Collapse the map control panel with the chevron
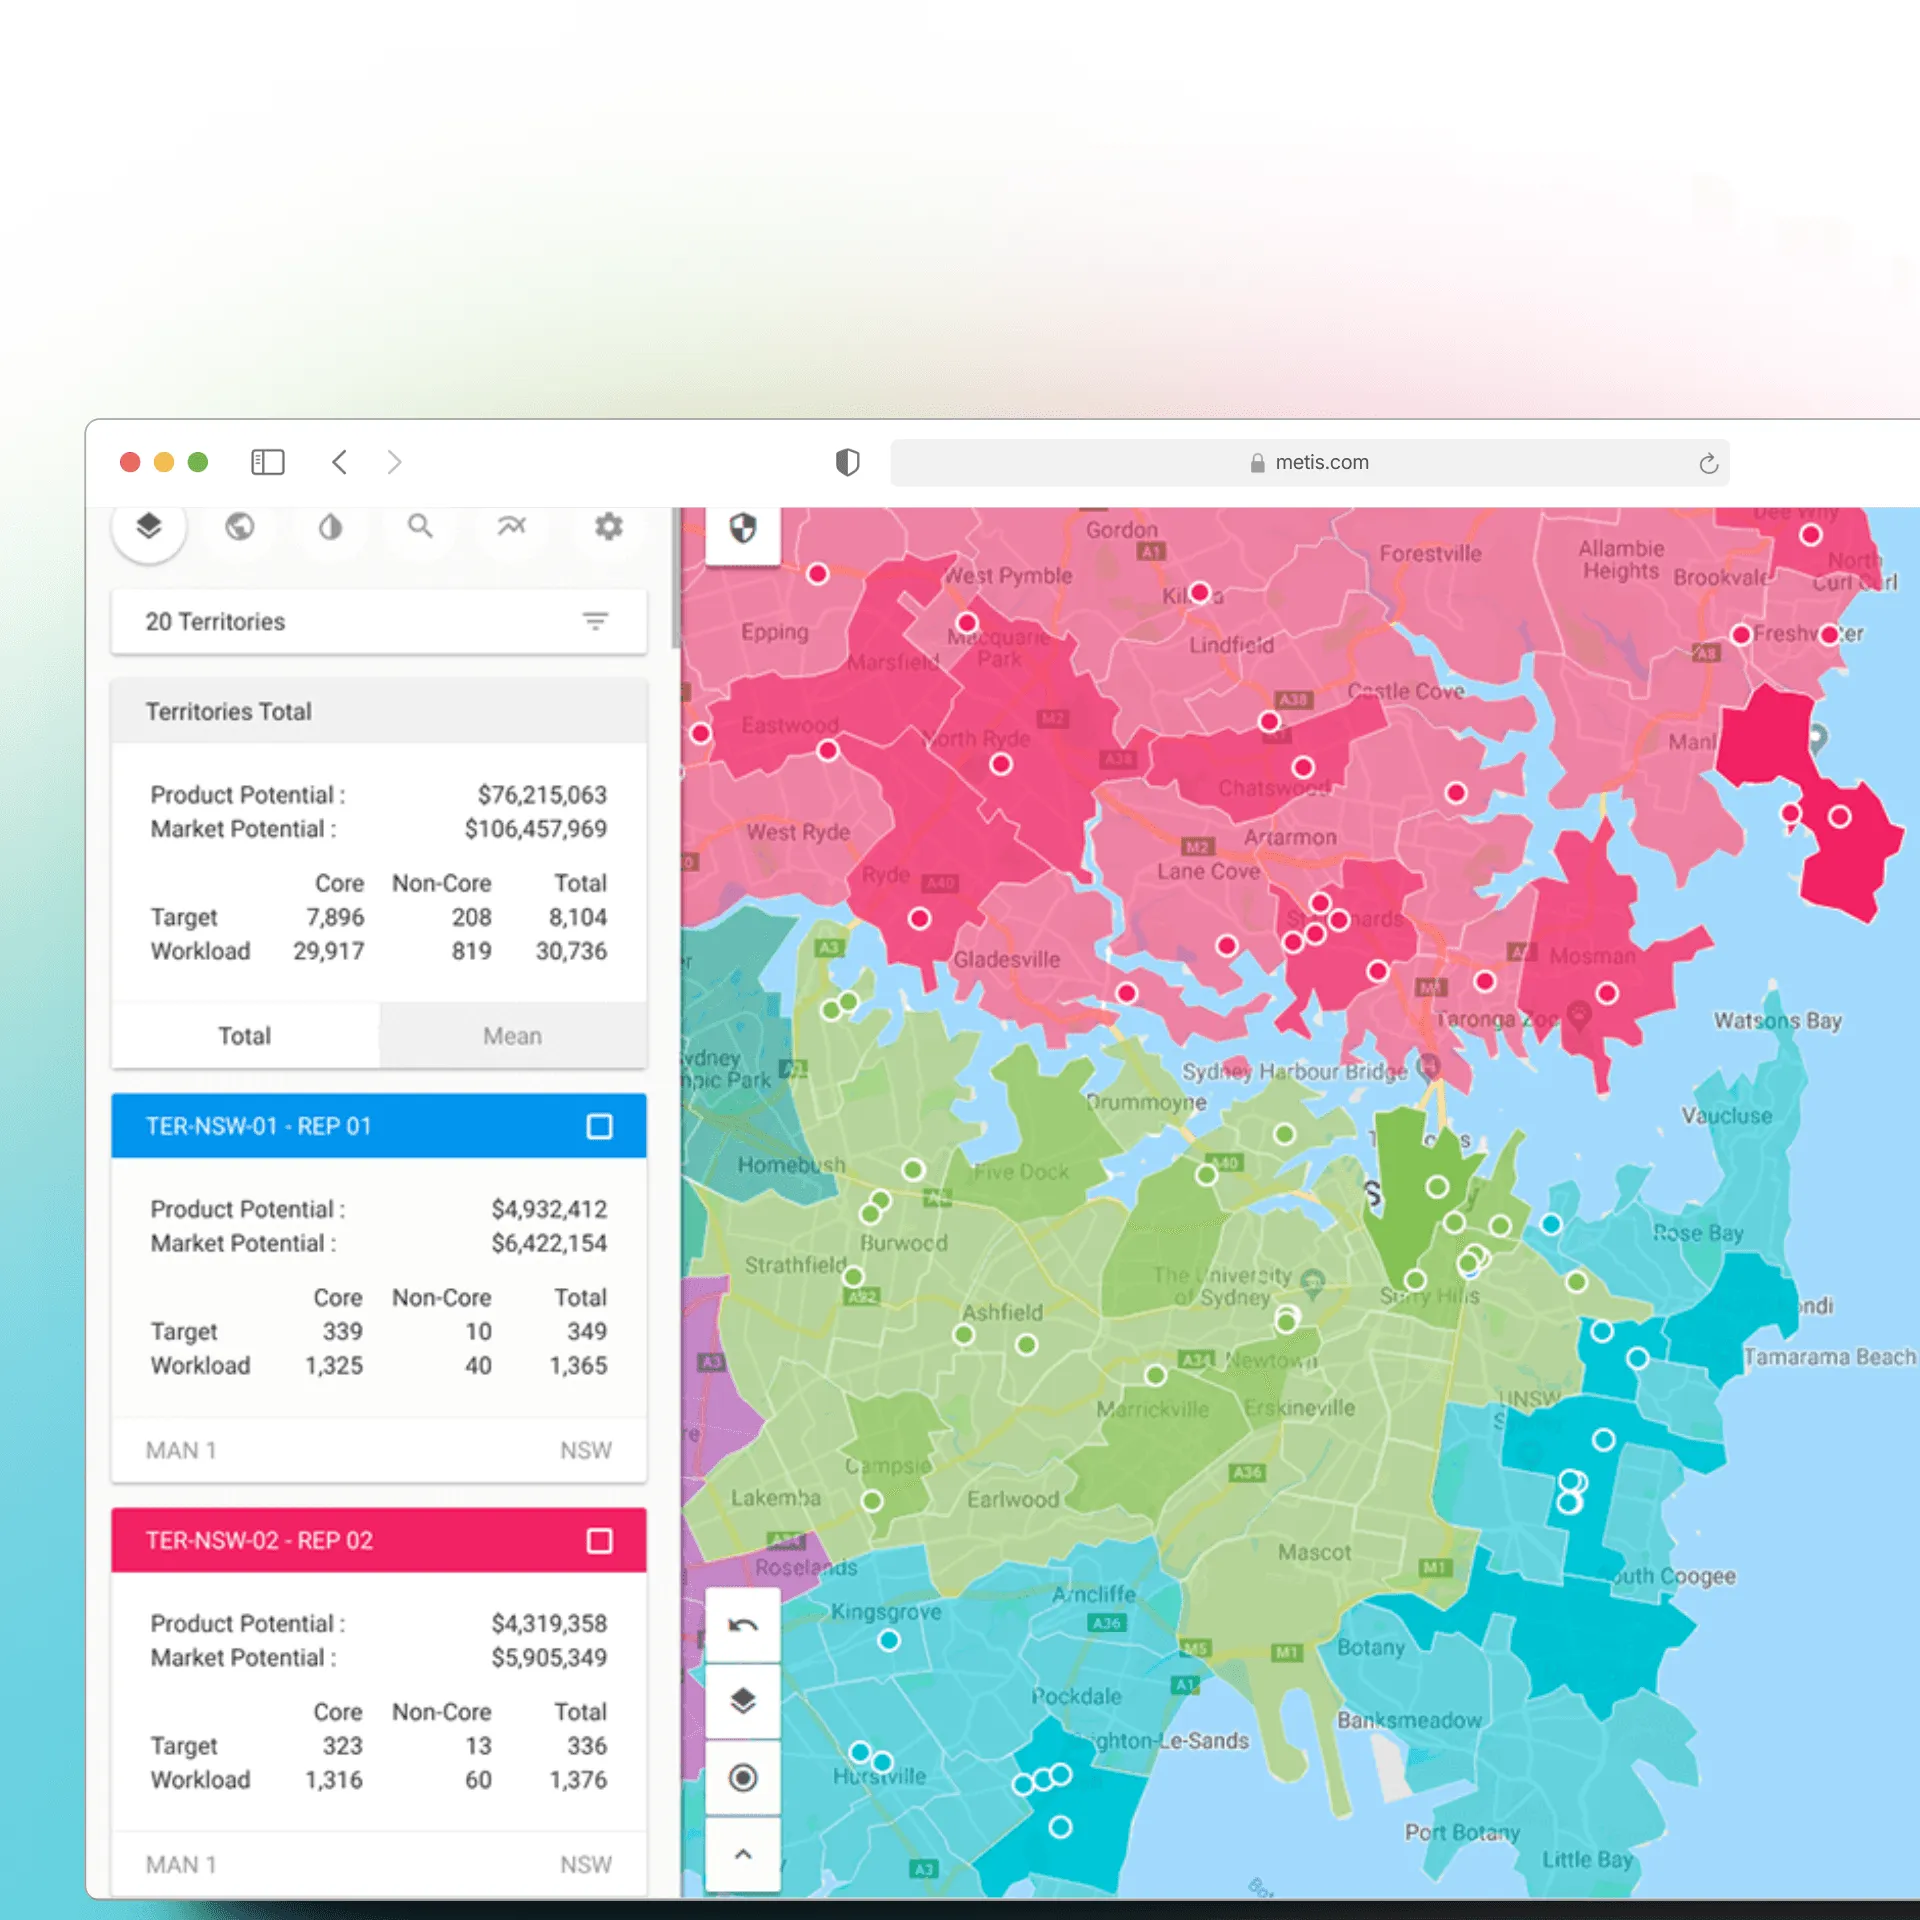Viewport: 1920px width, 1920px height. pyautogui.click(x=742, y=1853)
